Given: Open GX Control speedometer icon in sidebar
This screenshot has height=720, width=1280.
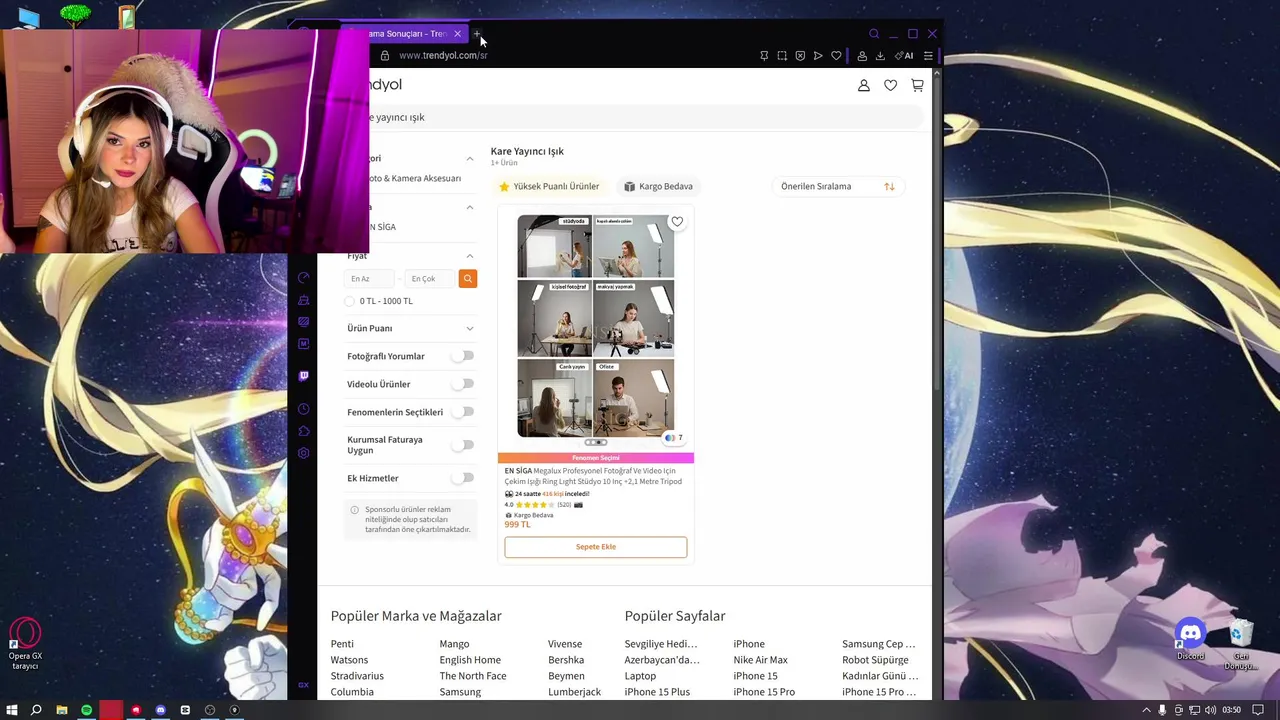Looking at the screenshot, I should (x=304, y=278).
